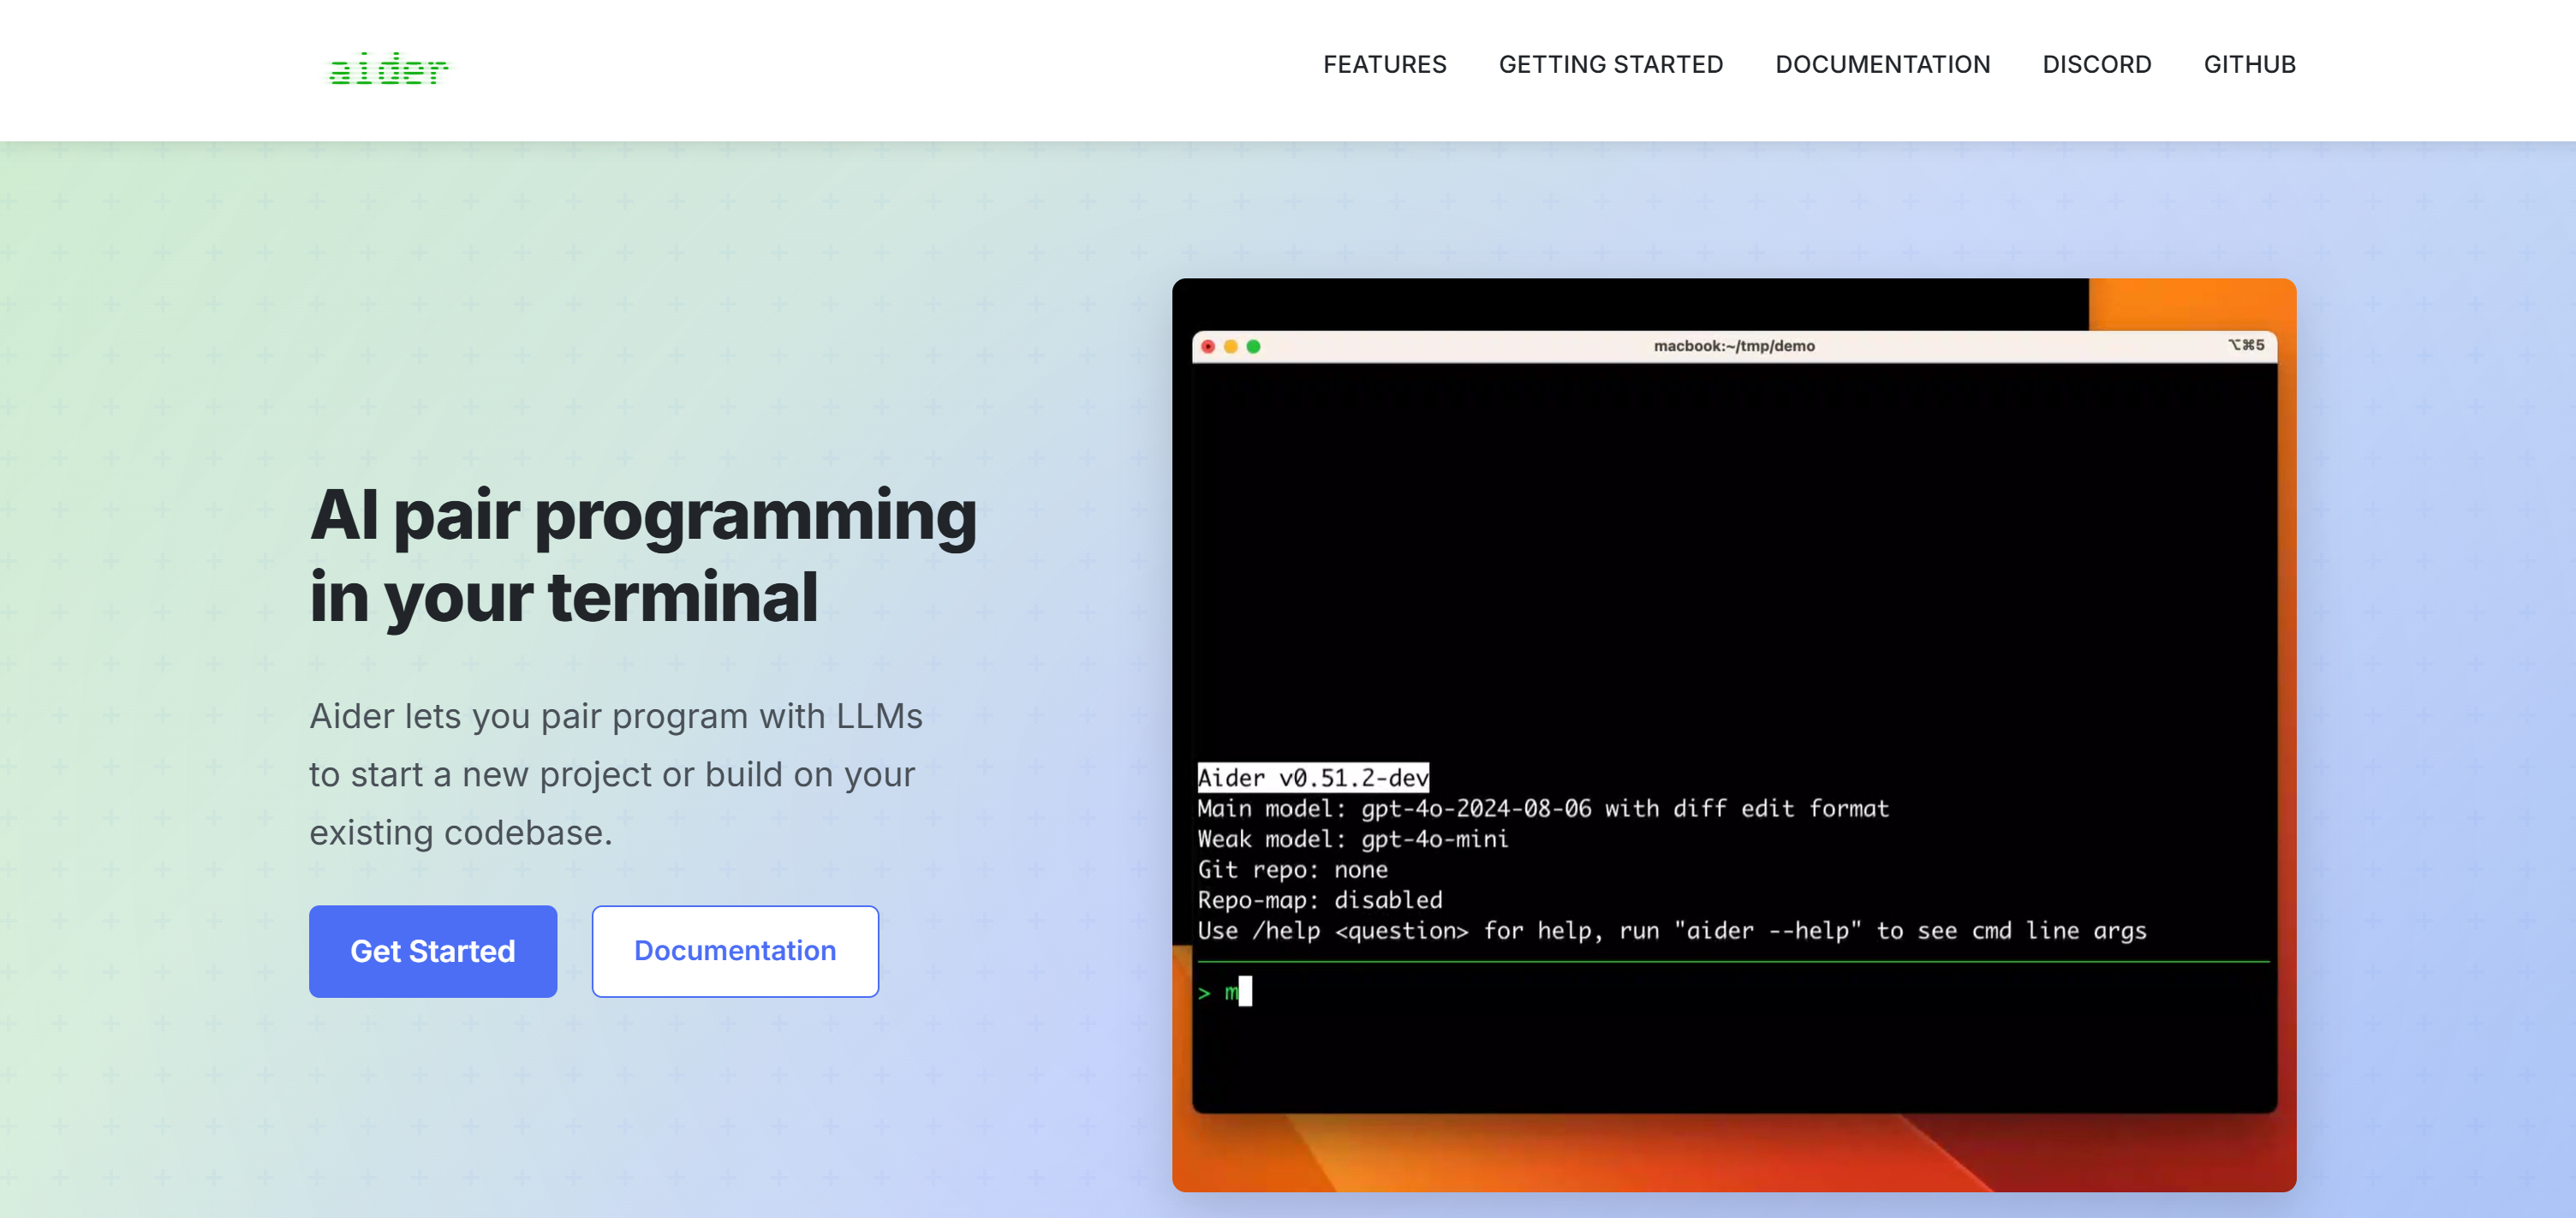This screenshot has width=2576, height=1218.
Task: Click the 'Main model: gpt-4o-2024-08-06' line
Action: click(1542, 808)
